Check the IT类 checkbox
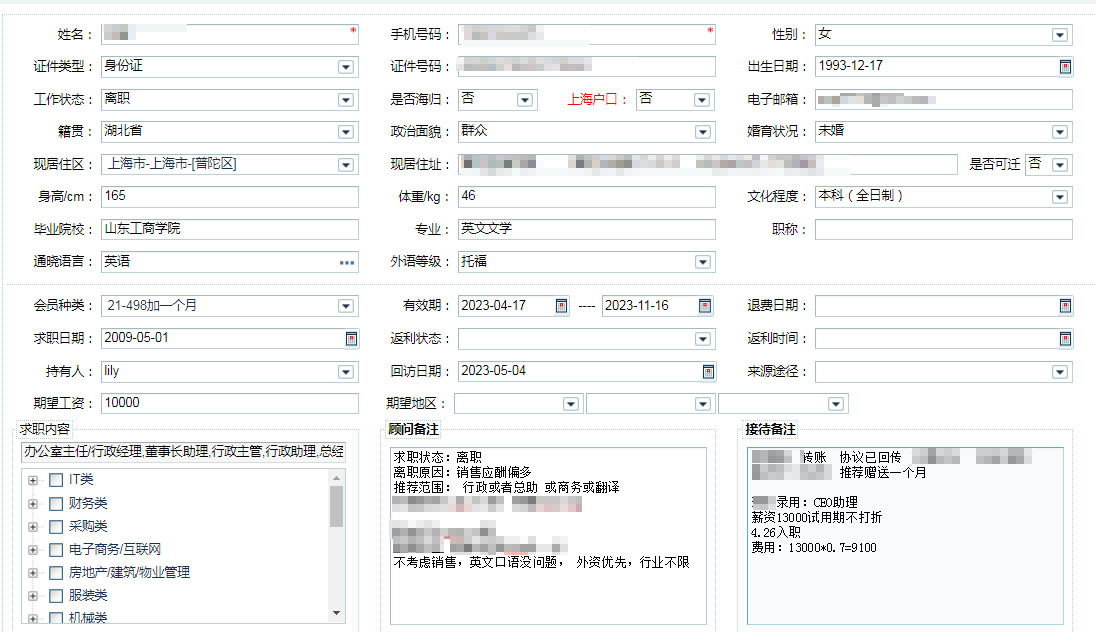The image size is (1096, 632). click(x=56, y=480)
